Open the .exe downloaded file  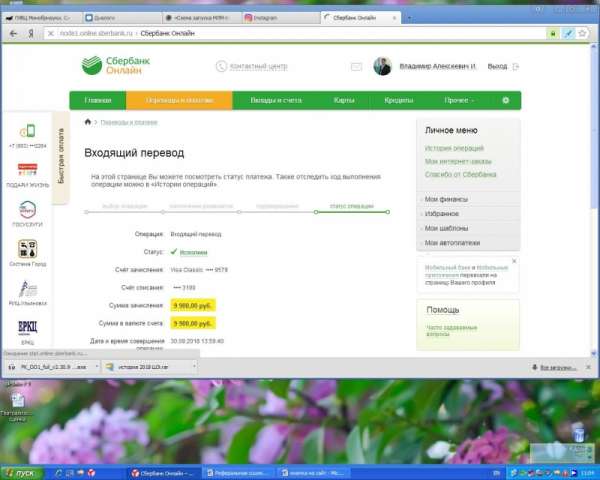click(x=49, y=367)
